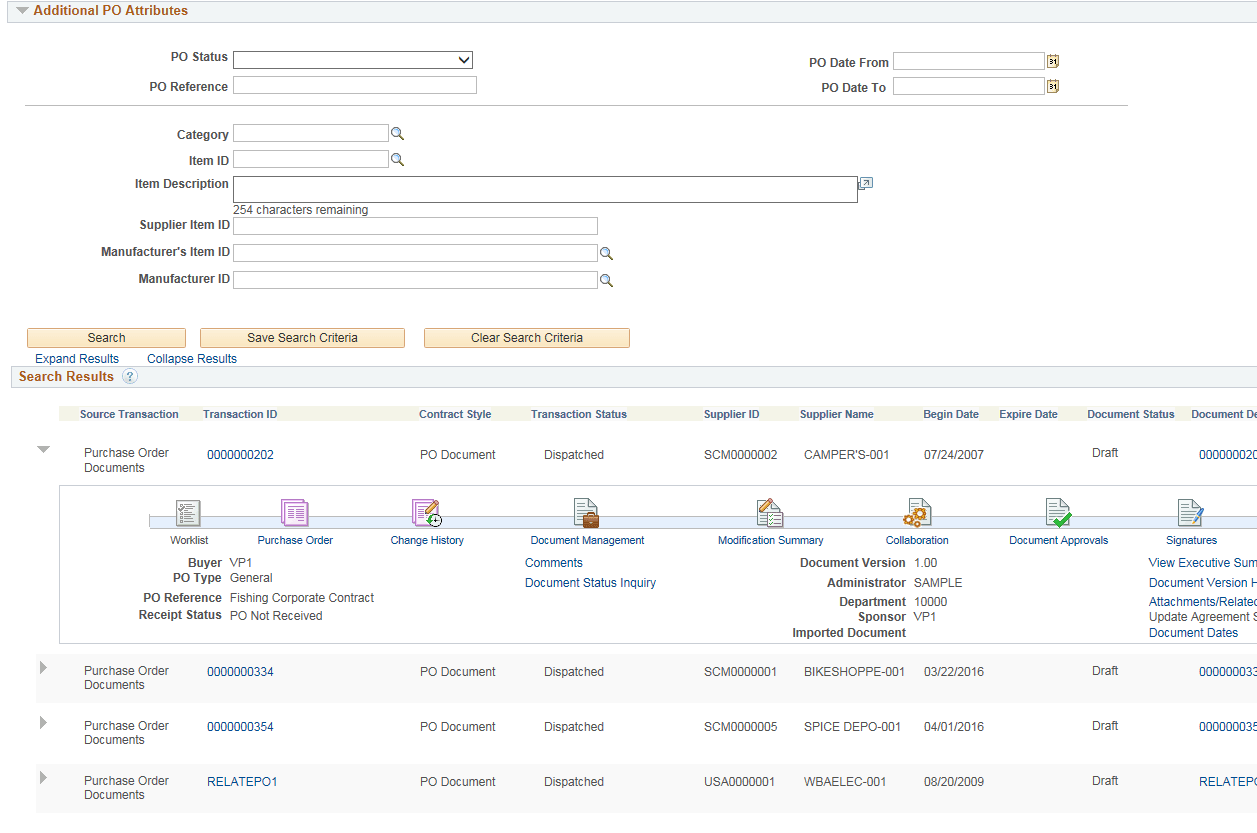Viewport: 1257px width, 833px height.
Task: Click the Purchase Order icon
Action: click(294, 513)
